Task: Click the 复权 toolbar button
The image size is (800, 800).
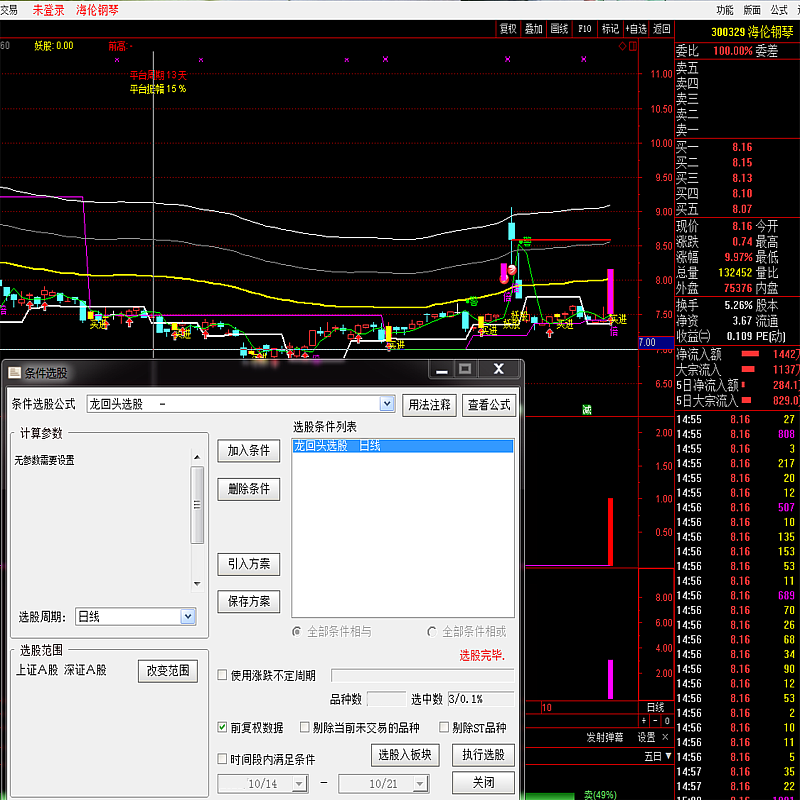Action: tap(508, 29)
